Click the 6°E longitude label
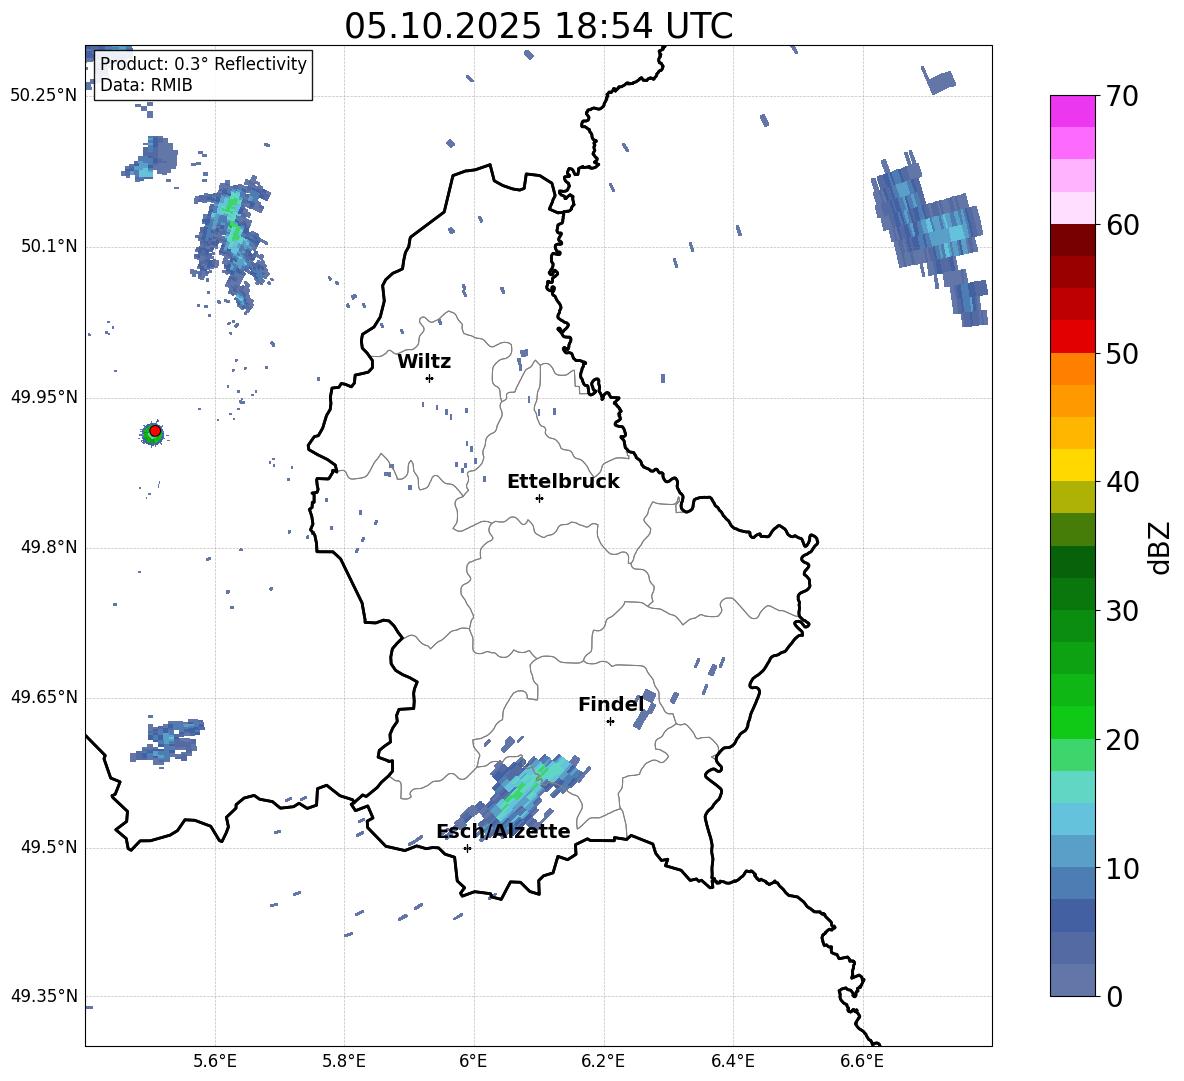The width and height of the screenshot is (1184, 1081). pyautogui.click(x=473, y=1061)
